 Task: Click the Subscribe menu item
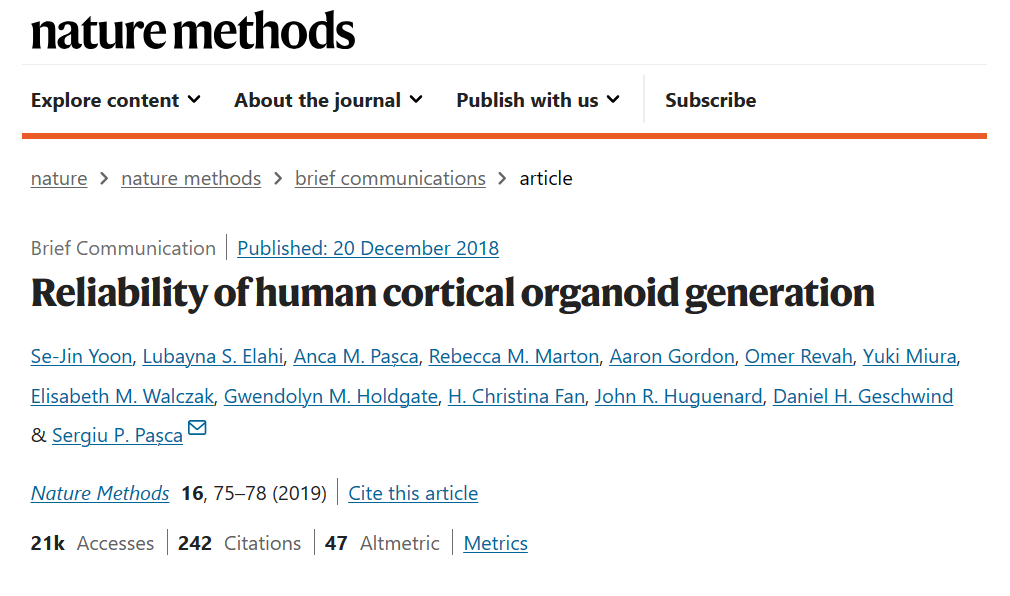click(x=710, y=100)
